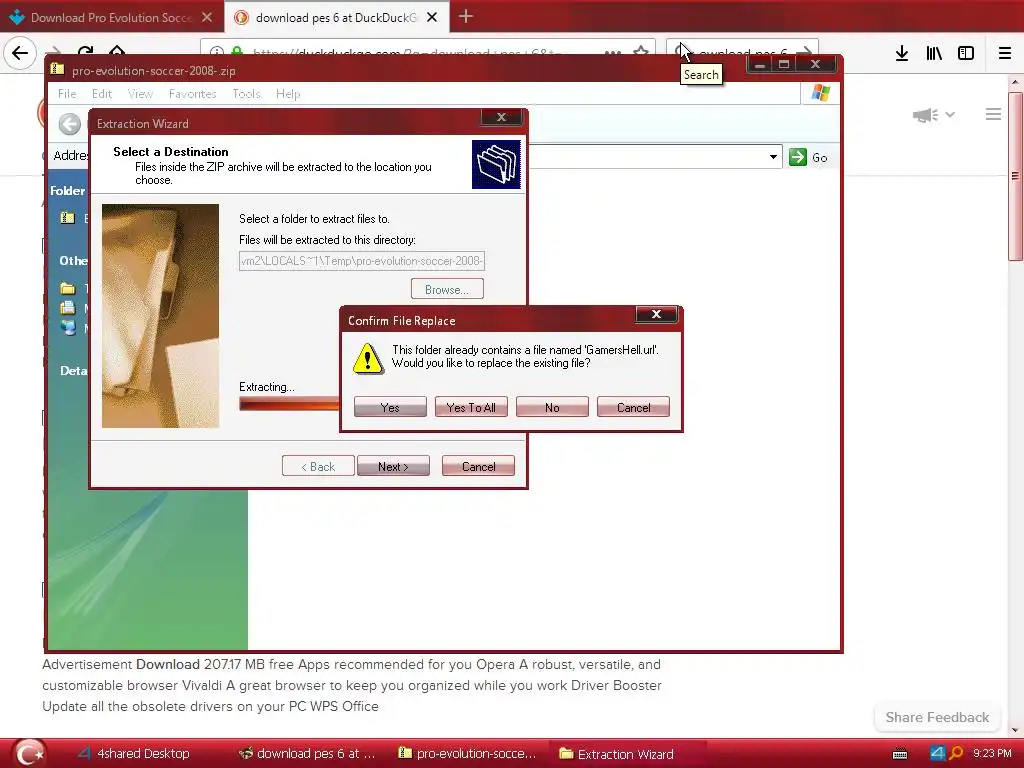Open the Edit menu in zip window

tap(101, 94)
